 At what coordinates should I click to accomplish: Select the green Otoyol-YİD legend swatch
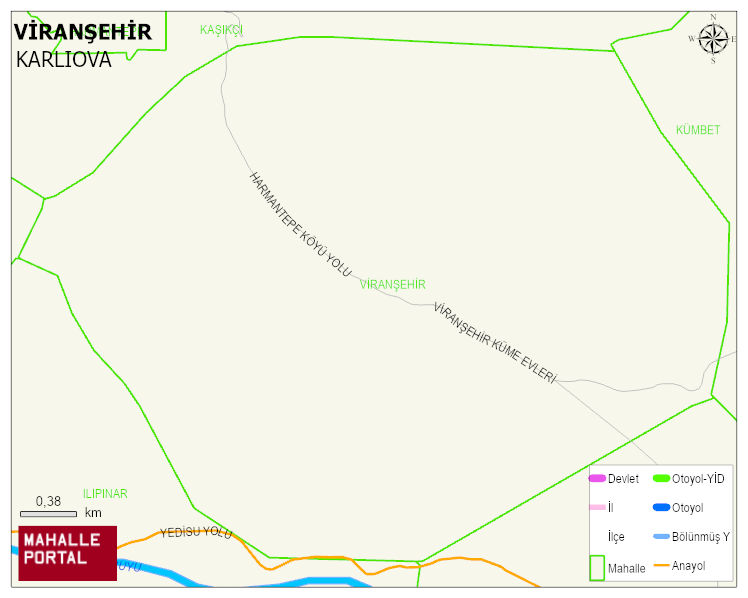coord(661,478)
